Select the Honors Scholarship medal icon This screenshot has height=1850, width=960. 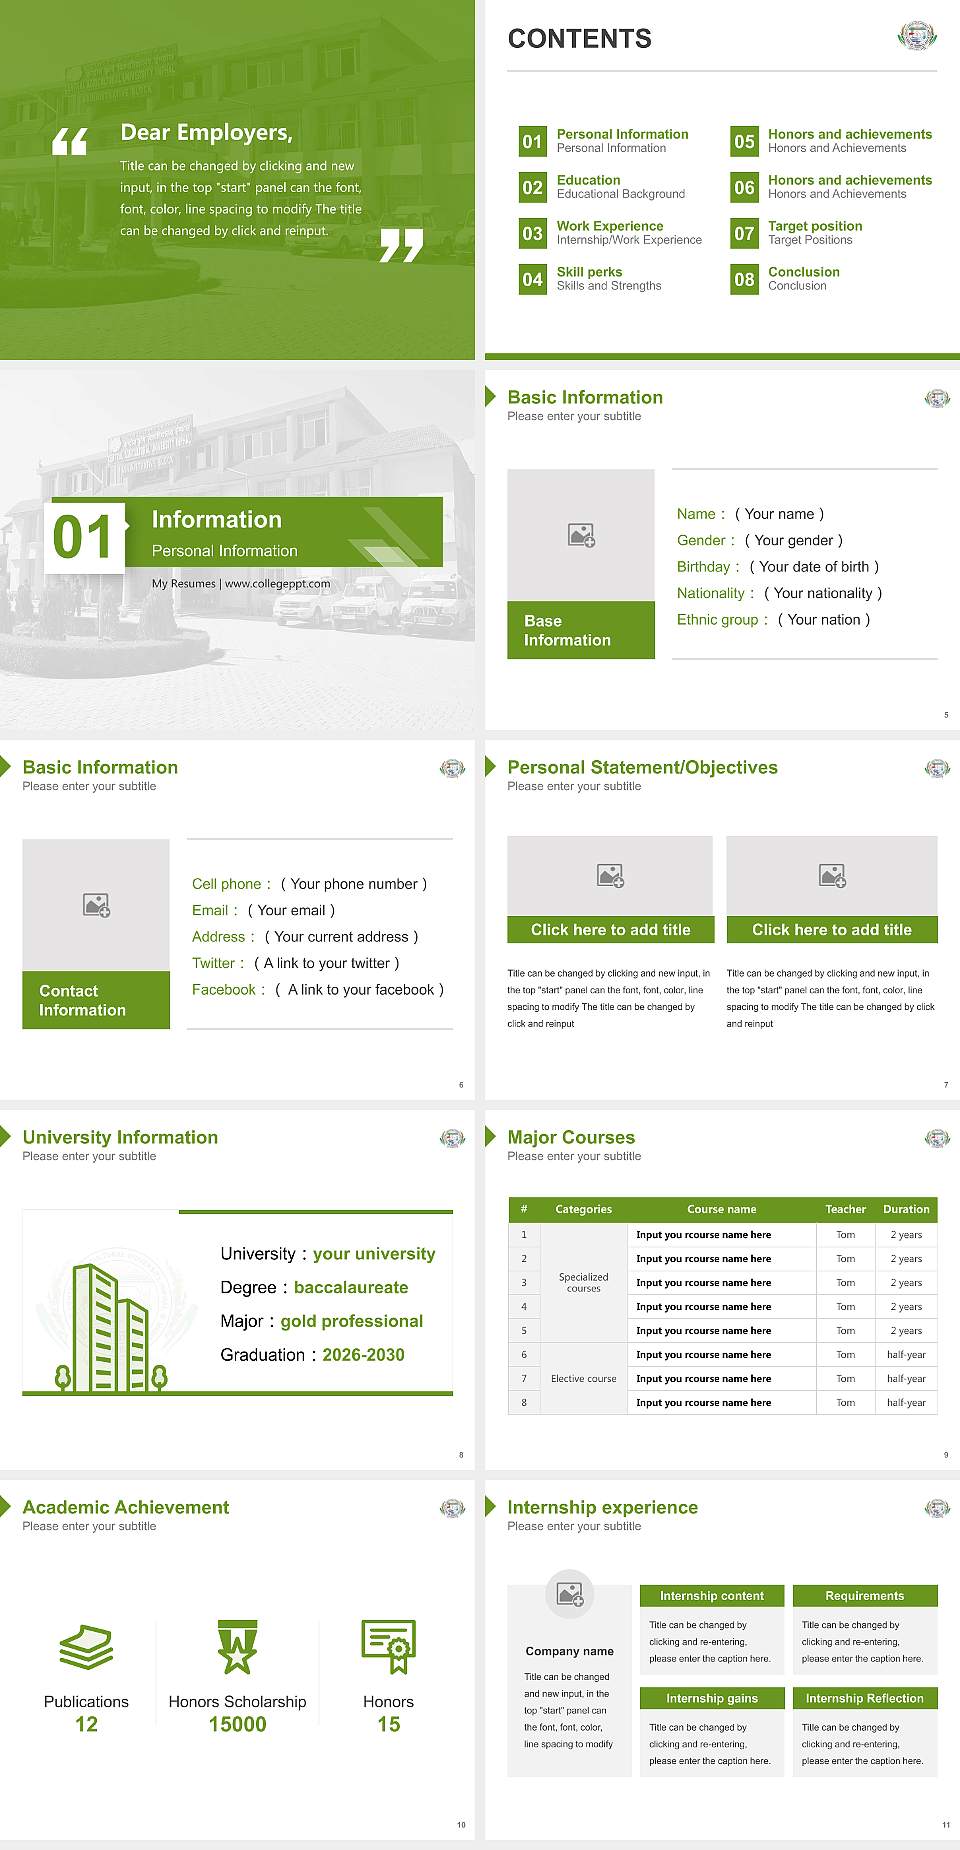tap(238, 1647)
